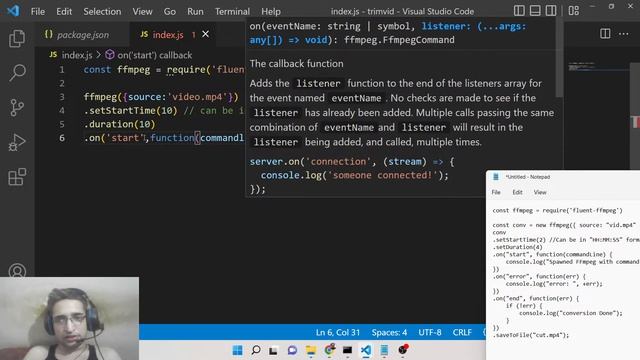Open the File menu in VS Code
The image size is (640, 360).
coord(38,11)
